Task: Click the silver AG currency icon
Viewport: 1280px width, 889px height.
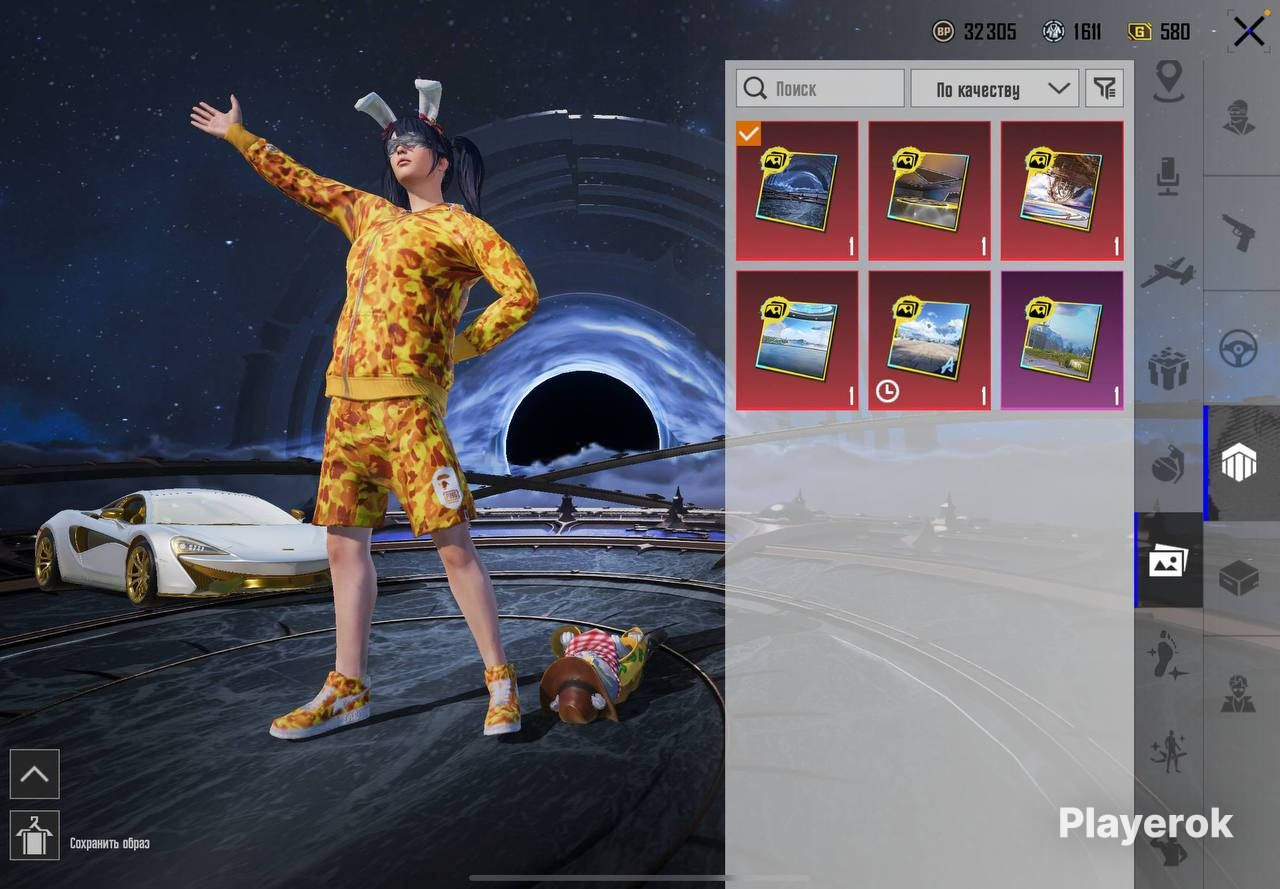Action: tap(1053, 32)
